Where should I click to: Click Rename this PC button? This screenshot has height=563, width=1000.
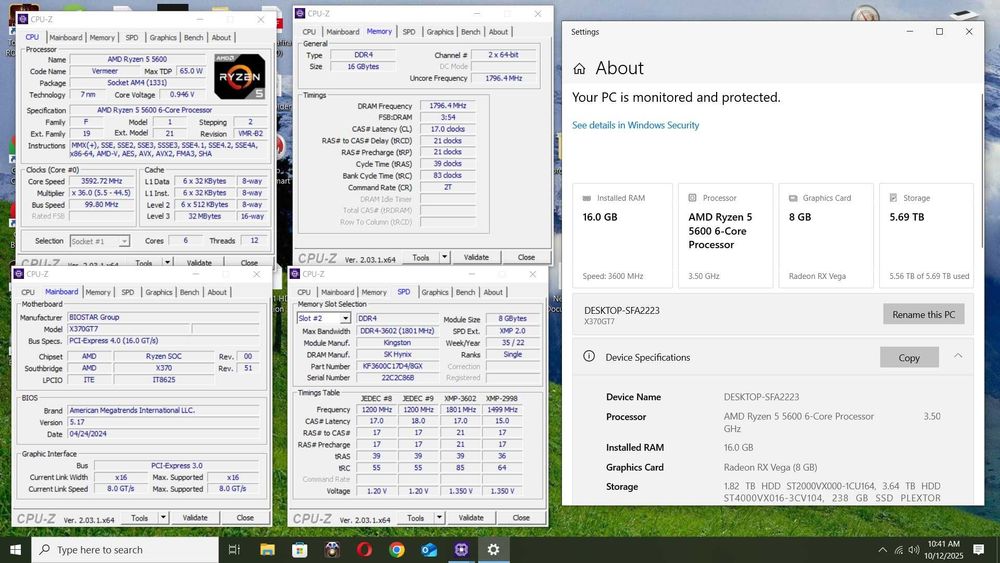tap(923, 314)
